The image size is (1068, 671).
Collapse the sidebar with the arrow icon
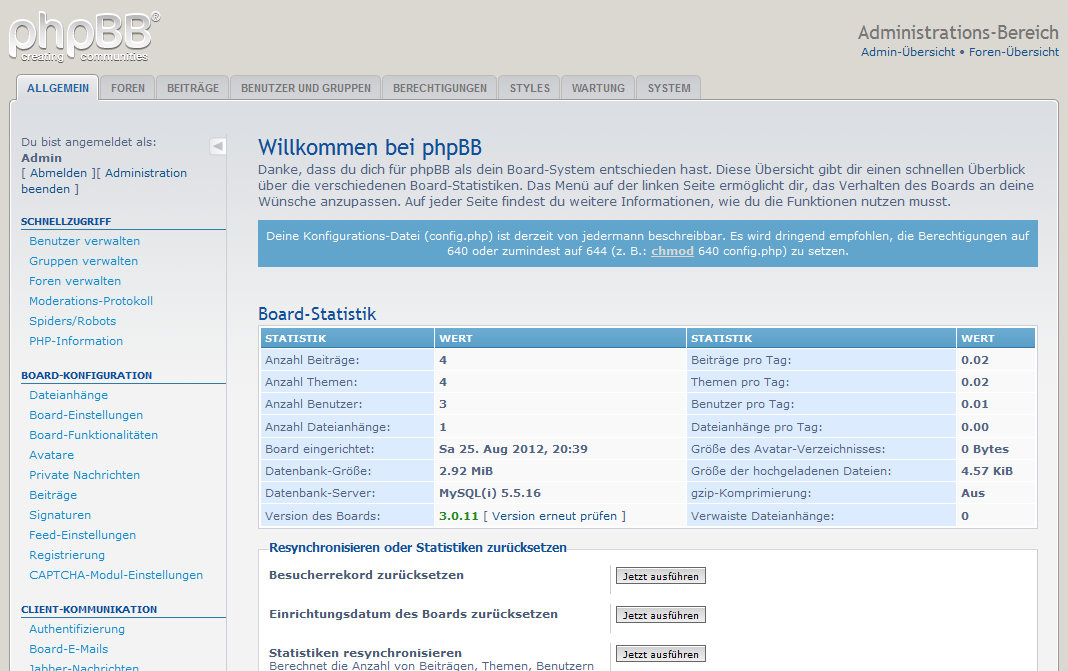218,146
